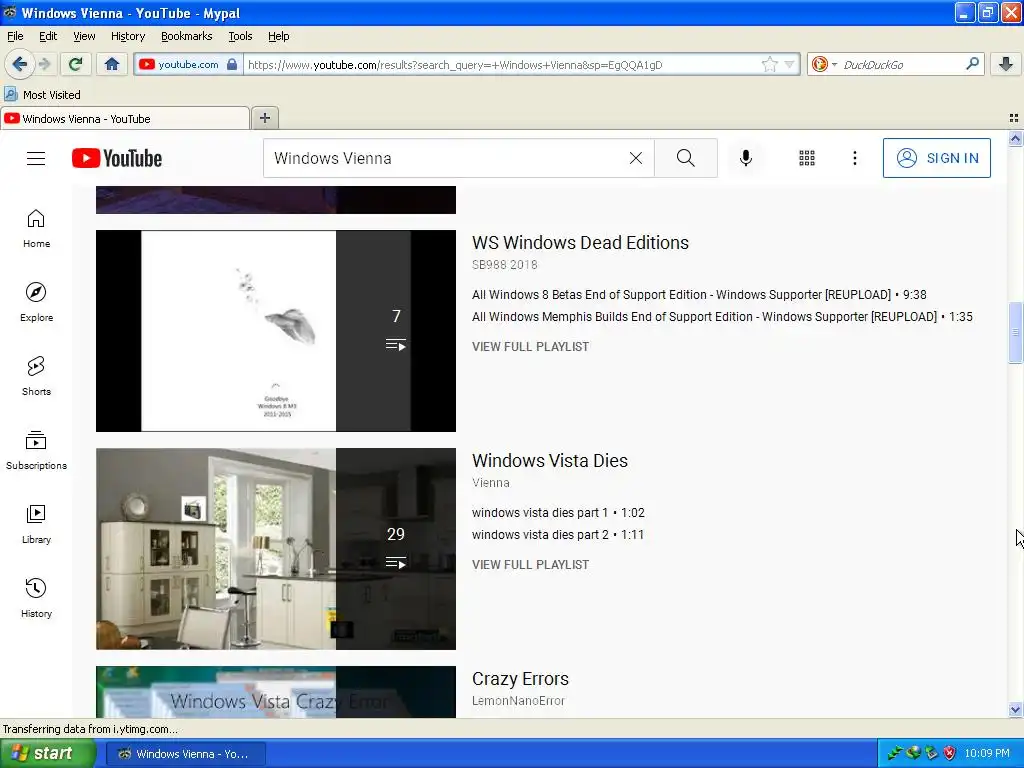The image size is (1024, 768).
Task: Open channel SB988 2018
Action: coord(504,264)
